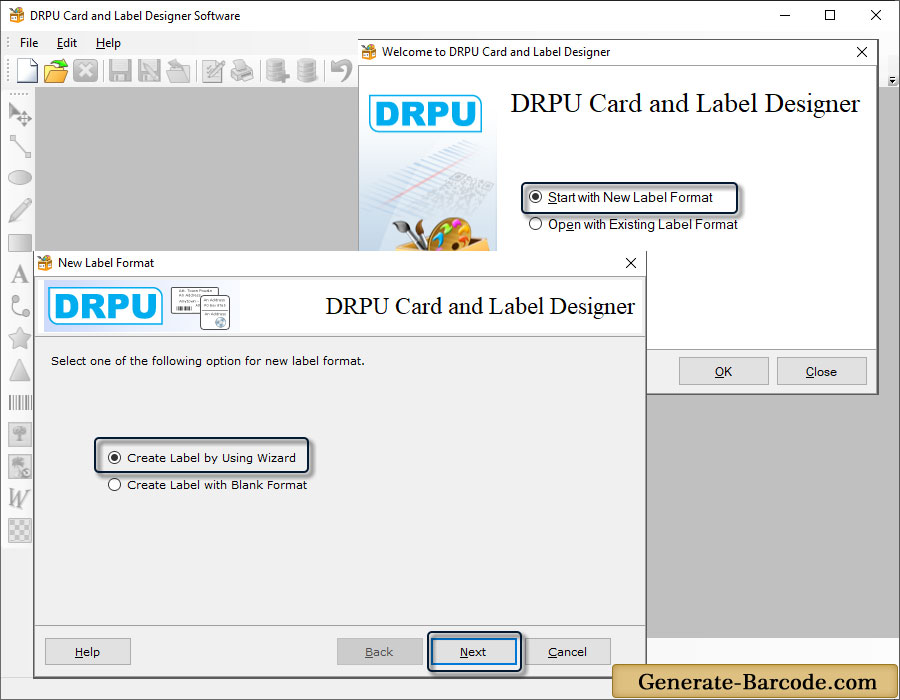Screen dimensions: 900x700
Task: Select the Text tool letter A
Action: coord(20,274)
